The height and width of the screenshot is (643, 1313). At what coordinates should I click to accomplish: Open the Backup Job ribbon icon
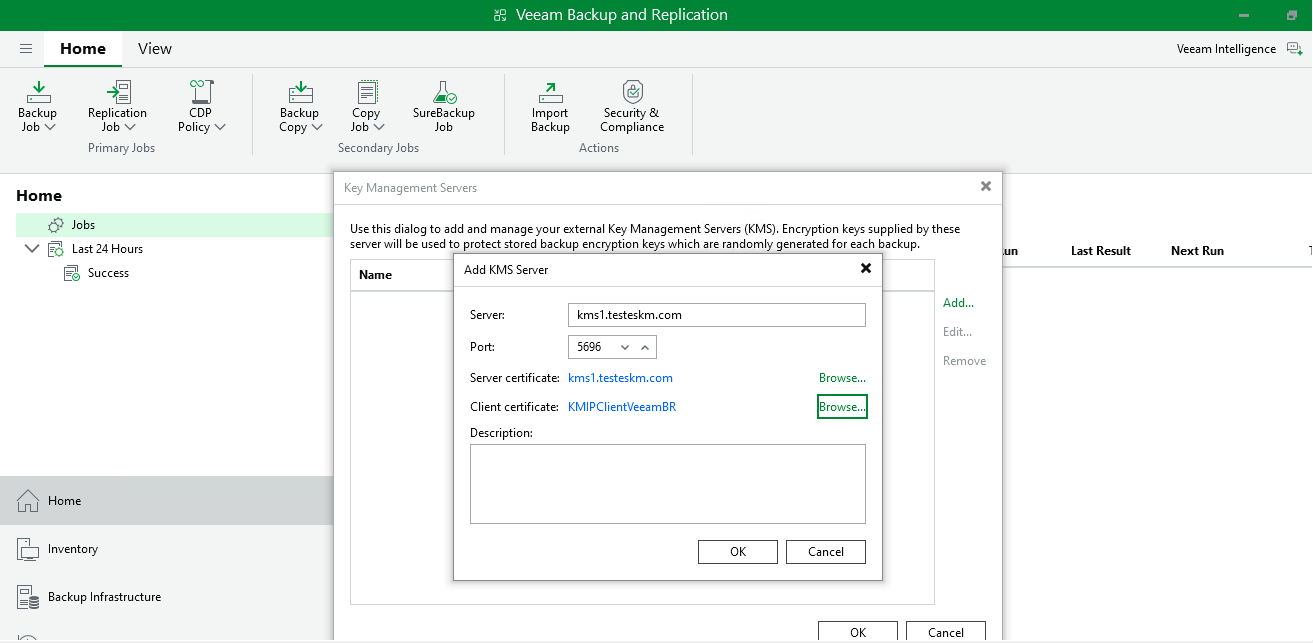(x=38, y=92)
